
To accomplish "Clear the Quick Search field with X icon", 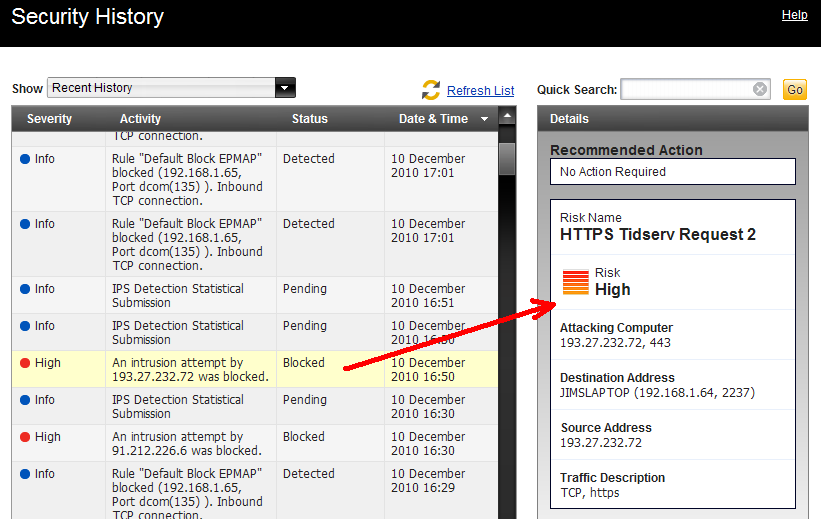I will pos(760,89).
